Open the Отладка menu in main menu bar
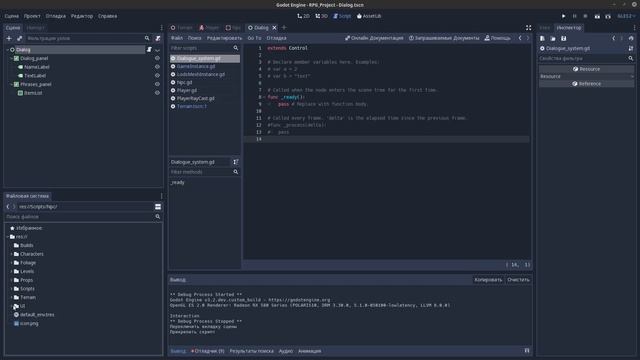 pyautogui.click(x=56, y=16)
